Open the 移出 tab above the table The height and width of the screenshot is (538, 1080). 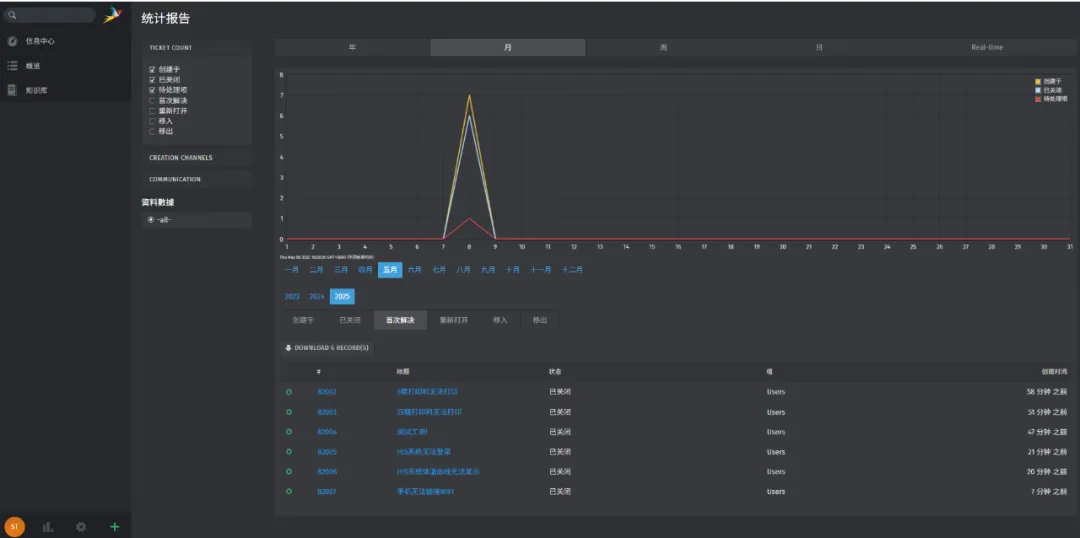coord(540,320)
